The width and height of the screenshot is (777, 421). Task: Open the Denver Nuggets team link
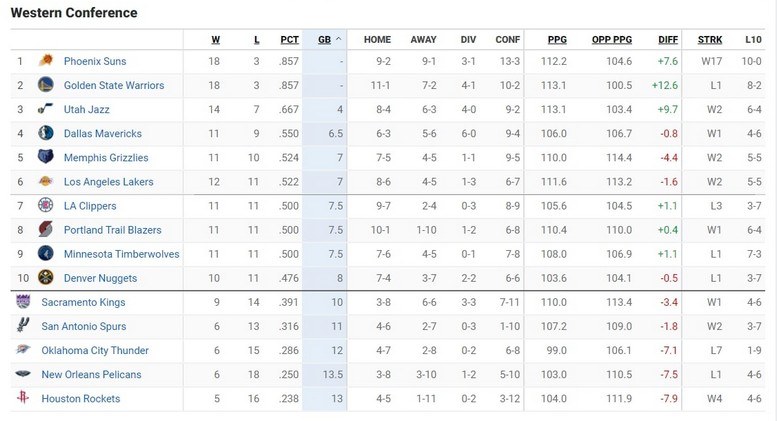click(100, 278)
